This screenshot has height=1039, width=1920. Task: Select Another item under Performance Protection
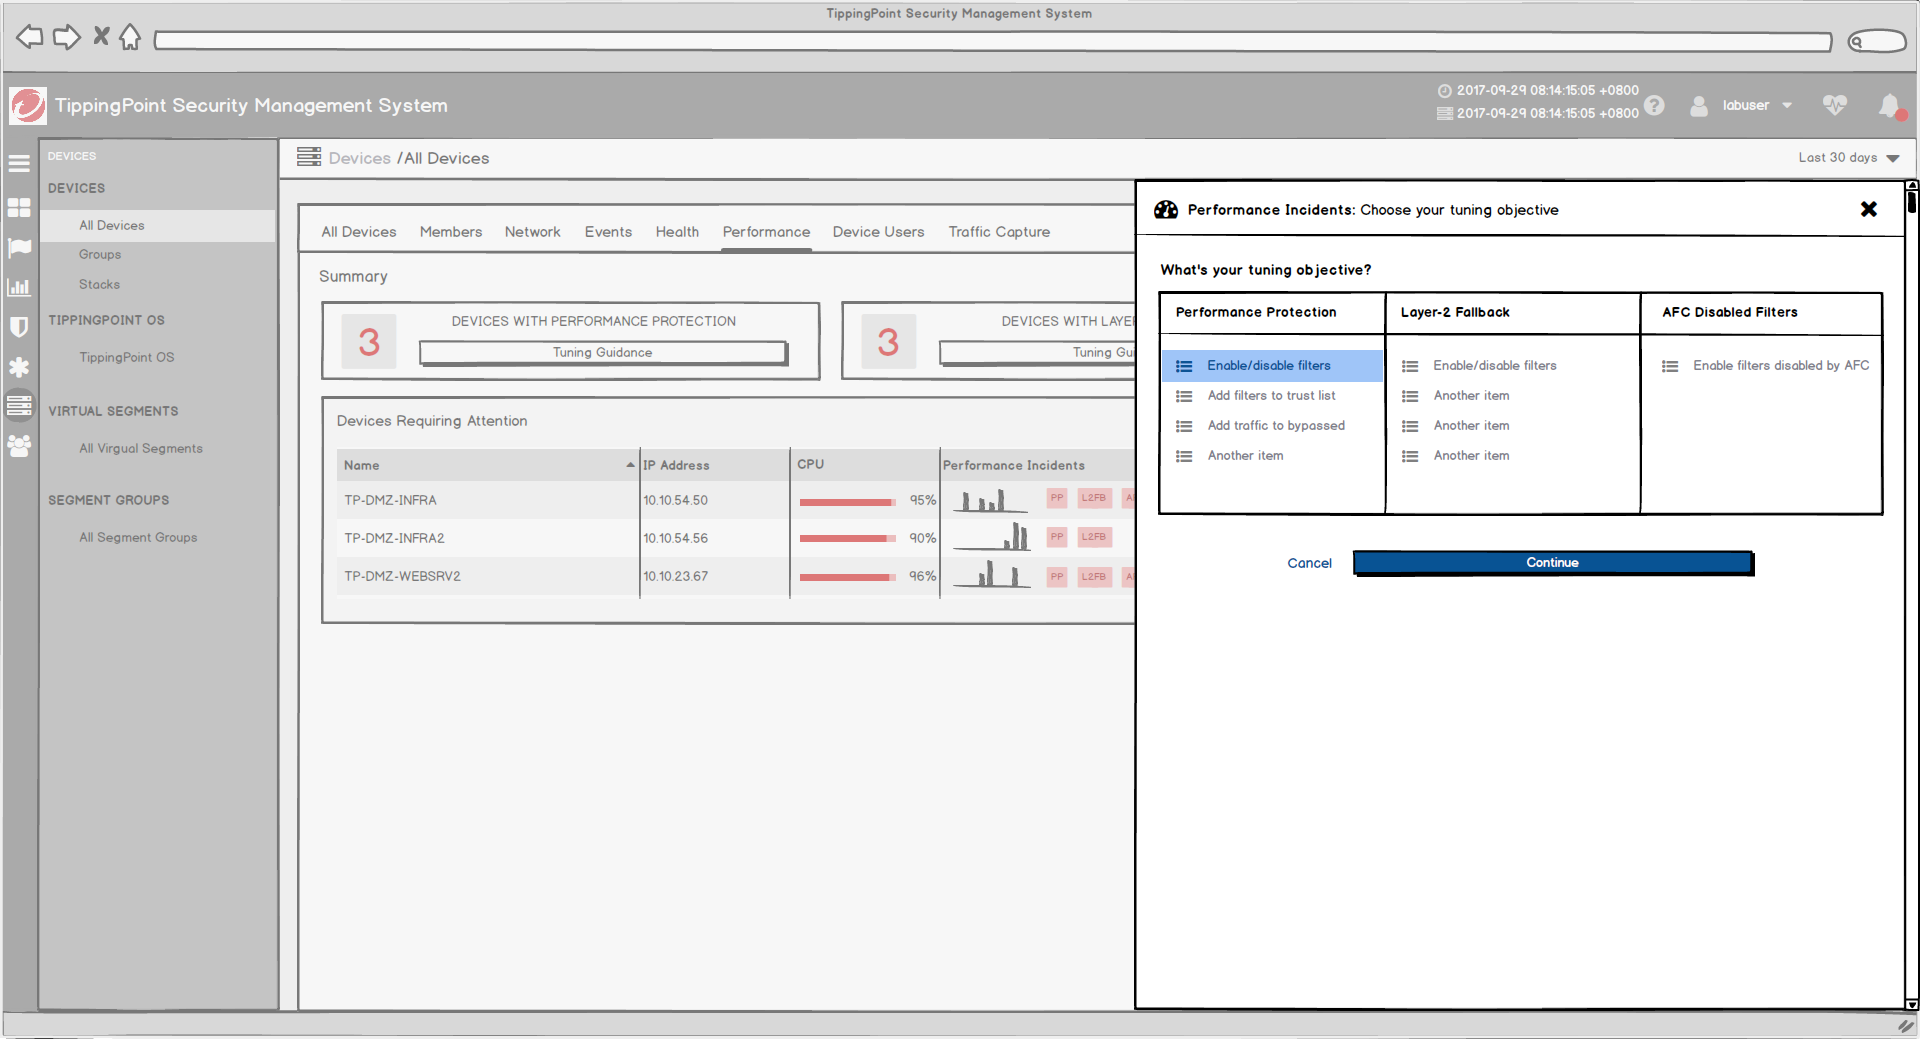[1245, 455]
